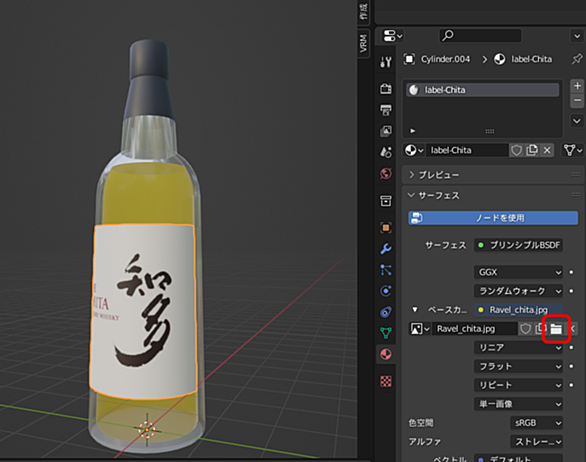Open the Physics properties tab
Screen dimensions: 586x462
pyautogui.click(x=386, y=291)
